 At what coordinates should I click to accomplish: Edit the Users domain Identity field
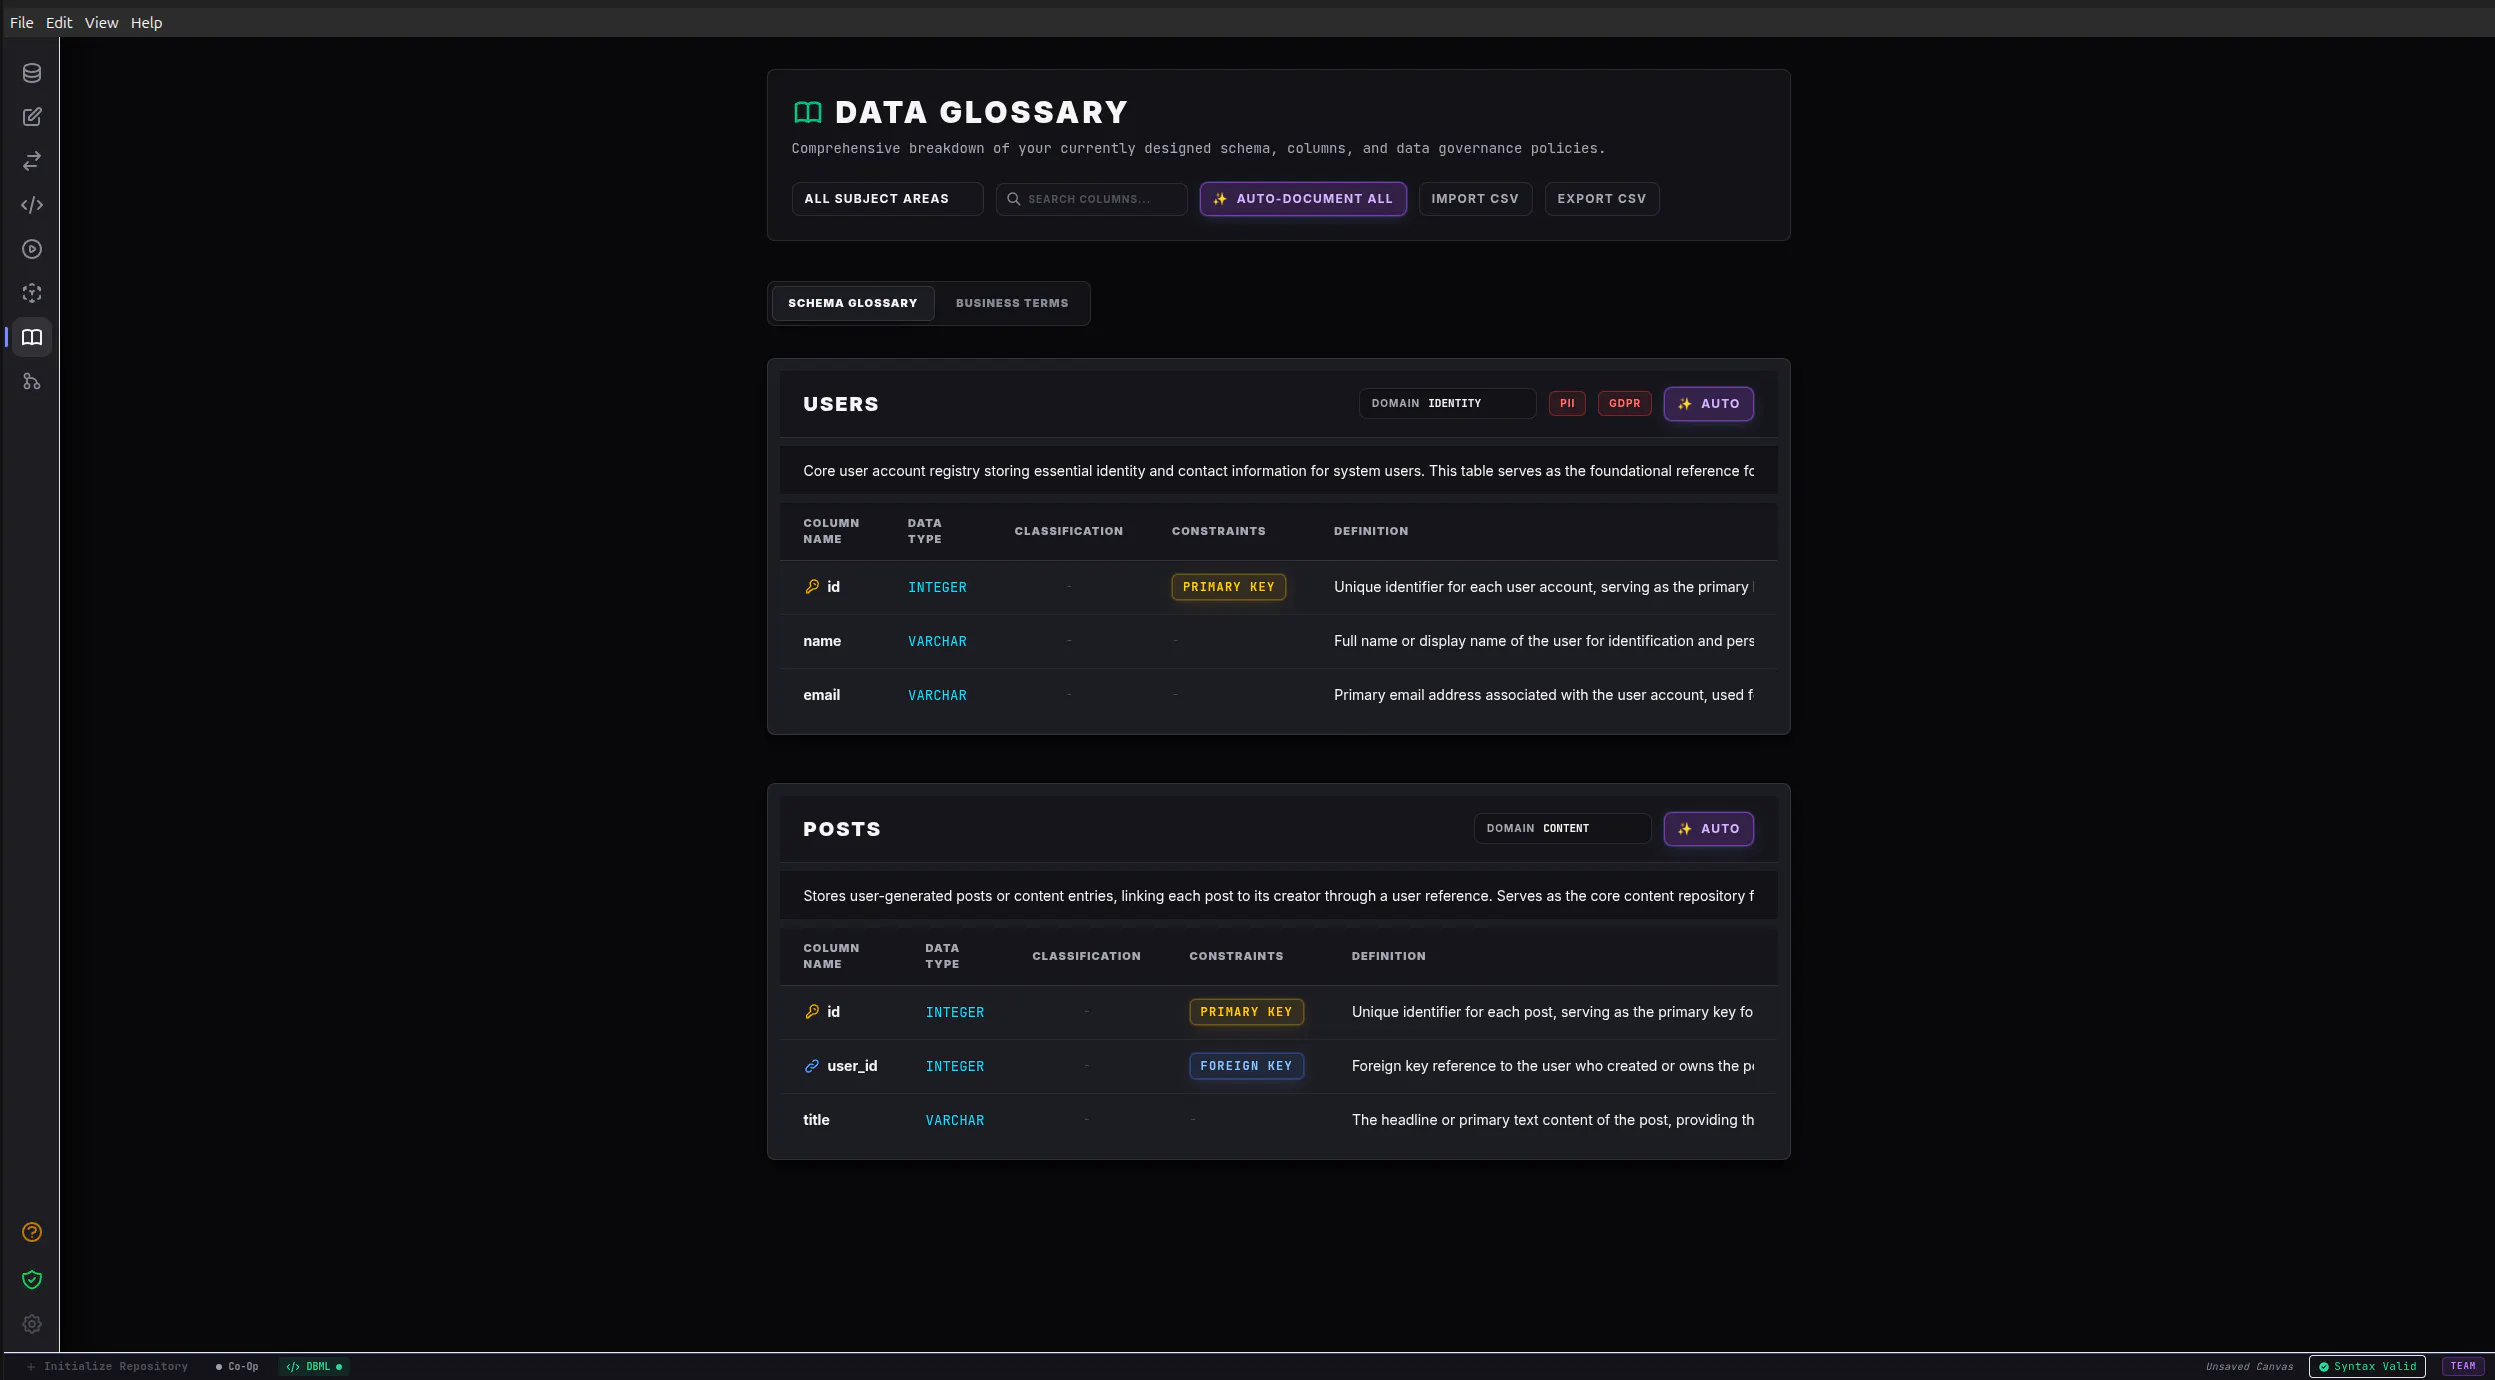(x=1447, y=403)
